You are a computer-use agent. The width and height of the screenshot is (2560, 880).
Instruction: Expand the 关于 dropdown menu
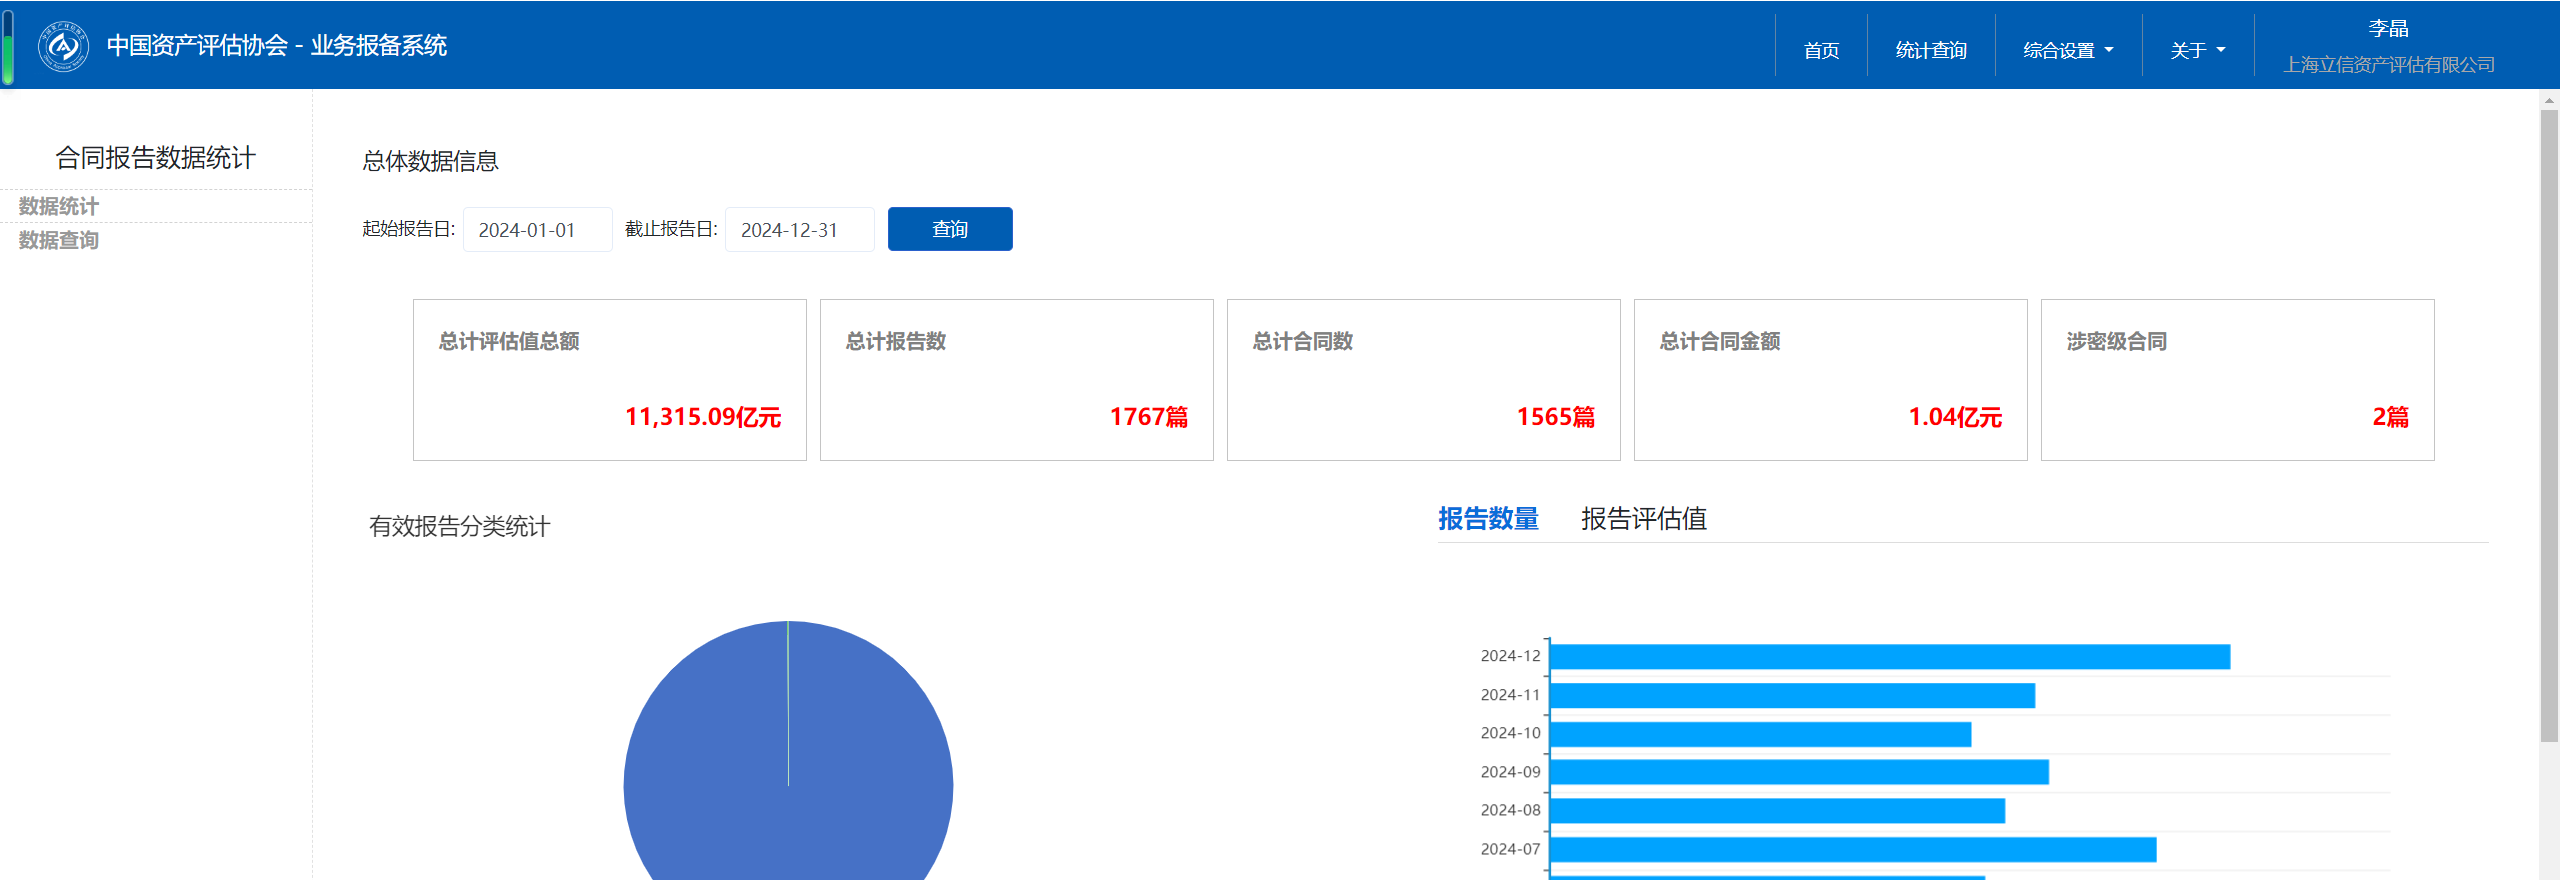click(x=2197, y=50)
